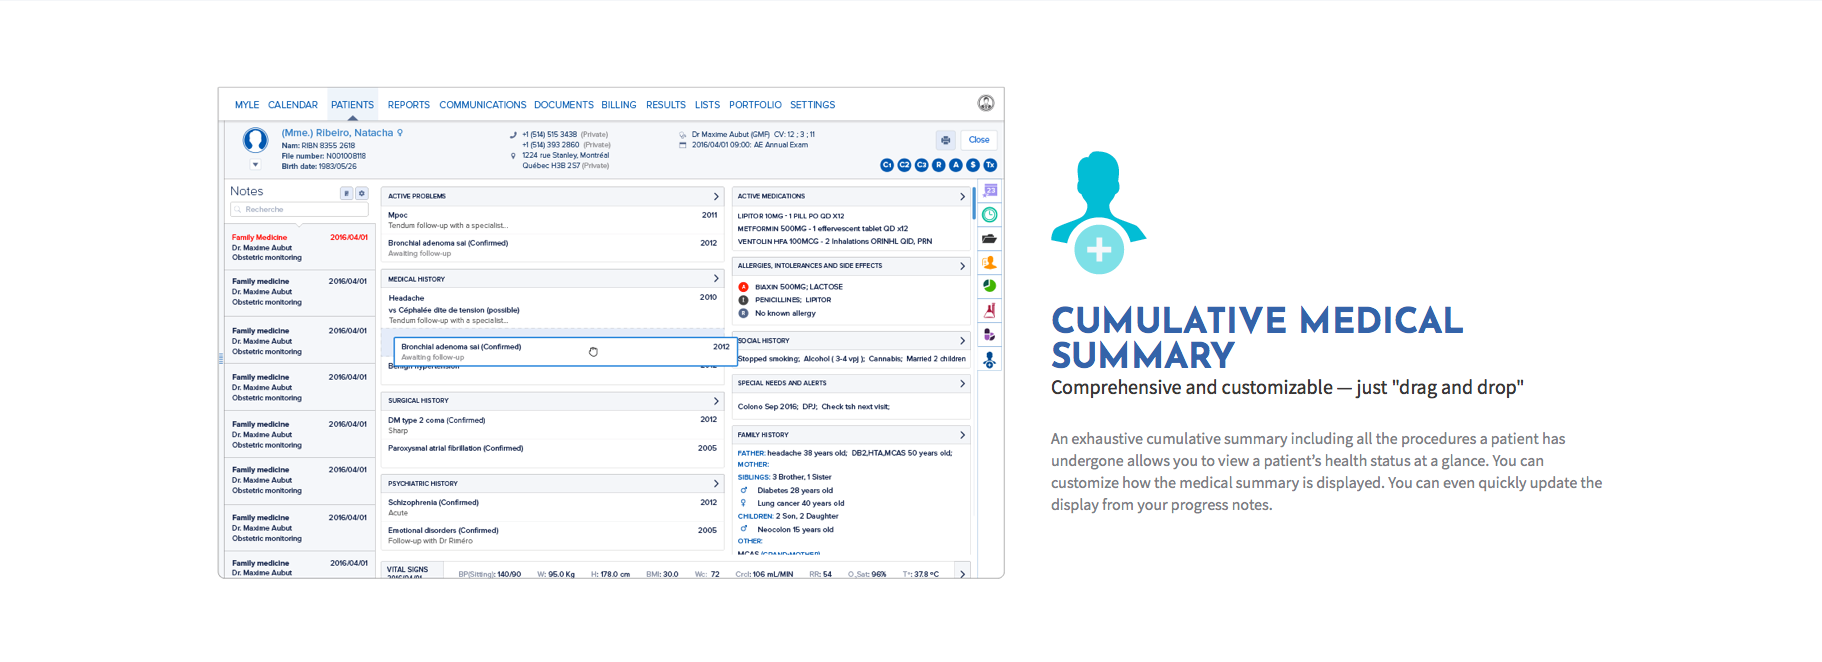Switch to the Patients tab
Image resolution: width=1822 pixels, height=662 pixels.
352,105
